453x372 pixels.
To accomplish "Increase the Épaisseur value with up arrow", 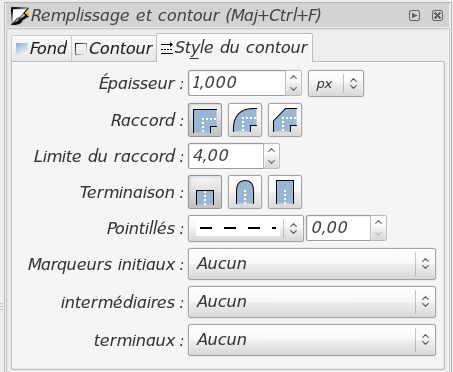I will pos(293,77).
